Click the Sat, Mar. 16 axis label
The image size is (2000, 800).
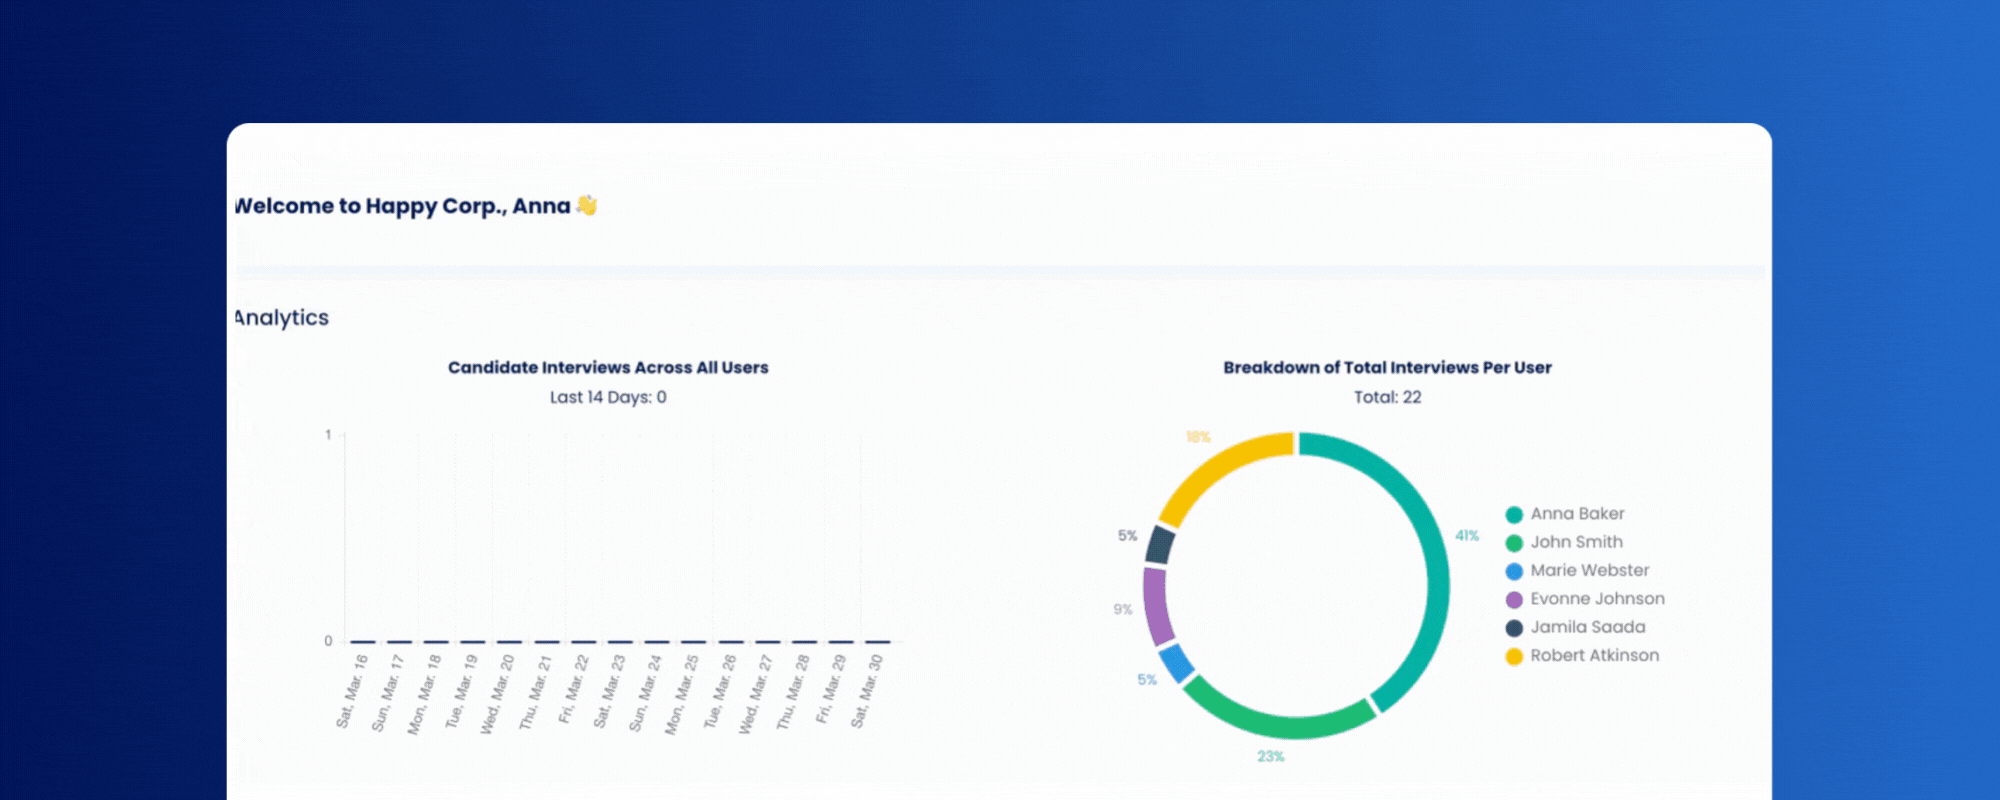(352, 691)
